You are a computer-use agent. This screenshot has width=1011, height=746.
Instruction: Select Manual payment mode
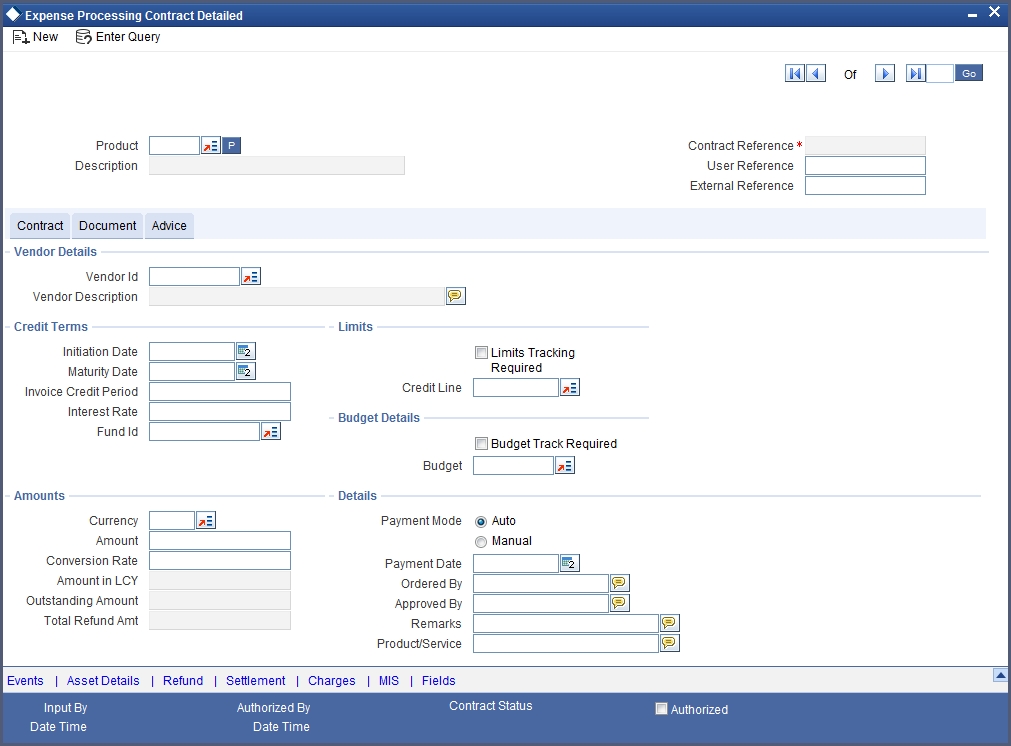click(x=481, y=542)
